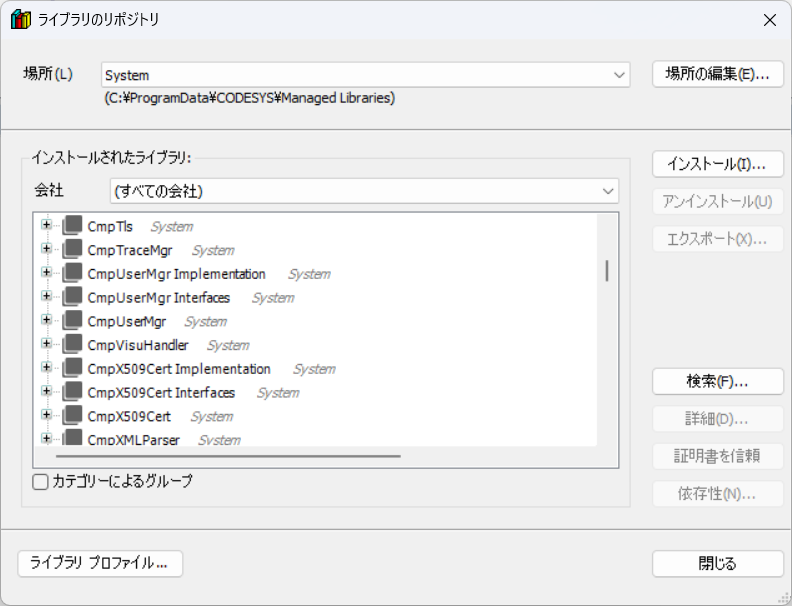Expand the CmpTls tree node

(x=46, y=225)
